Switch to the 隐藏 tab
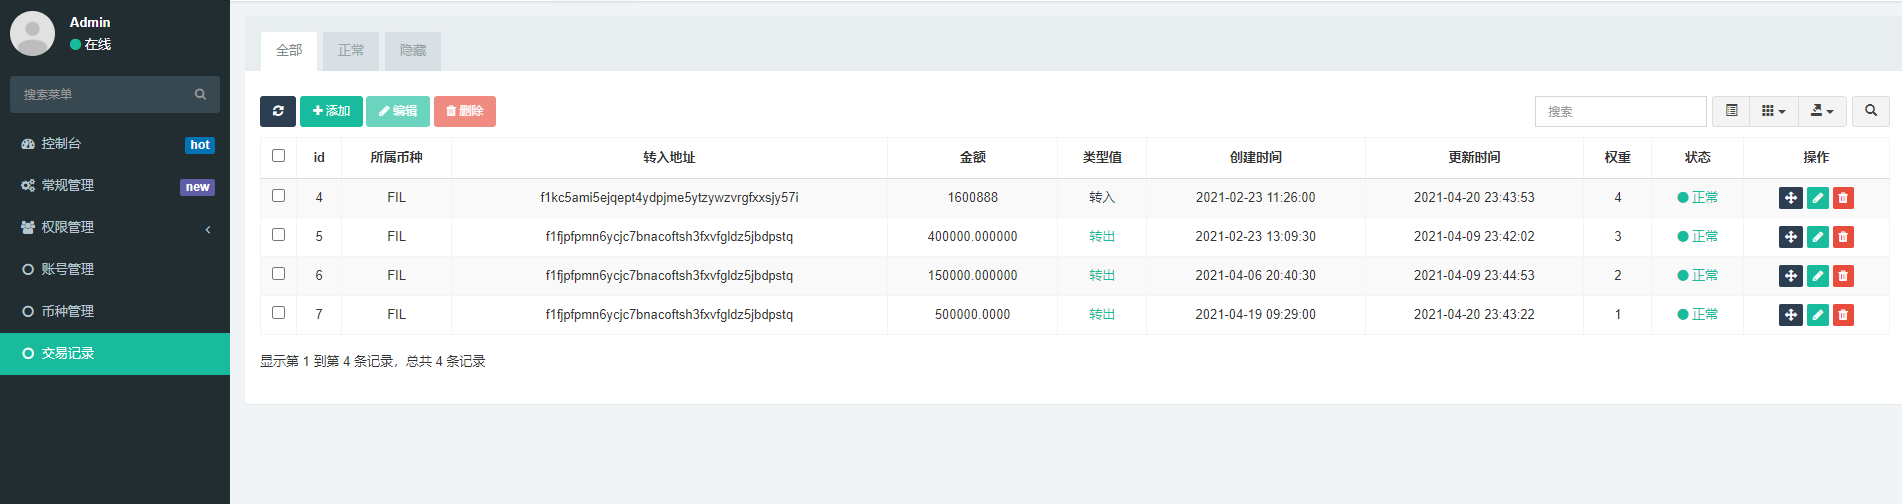Viewport: 1902px width, 504px height. [413, 51]
